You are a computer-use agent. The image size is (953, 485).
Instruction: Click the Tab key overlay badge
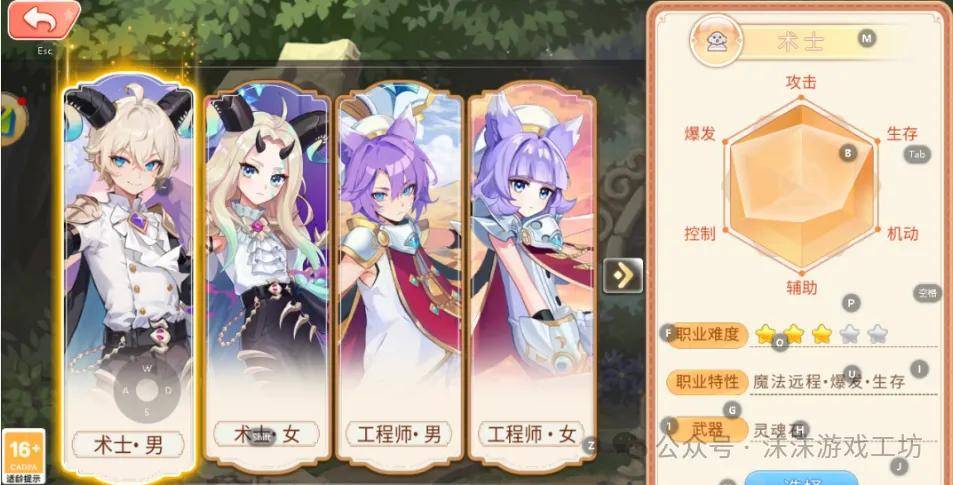click(x=917, y=154)
